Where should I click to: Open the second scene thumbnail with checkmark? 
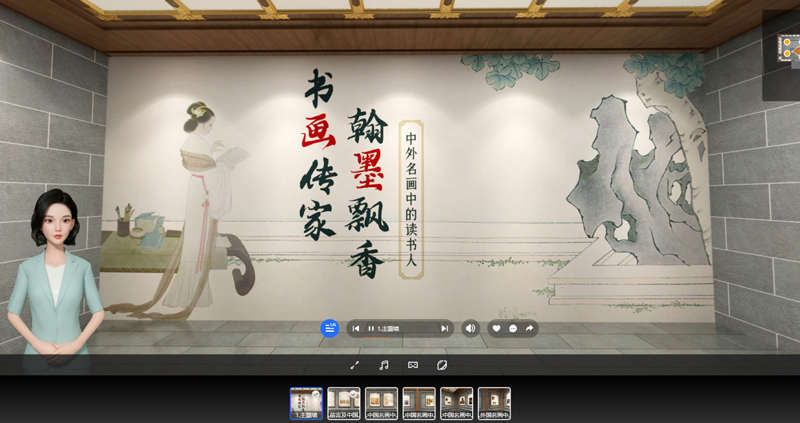344,403
